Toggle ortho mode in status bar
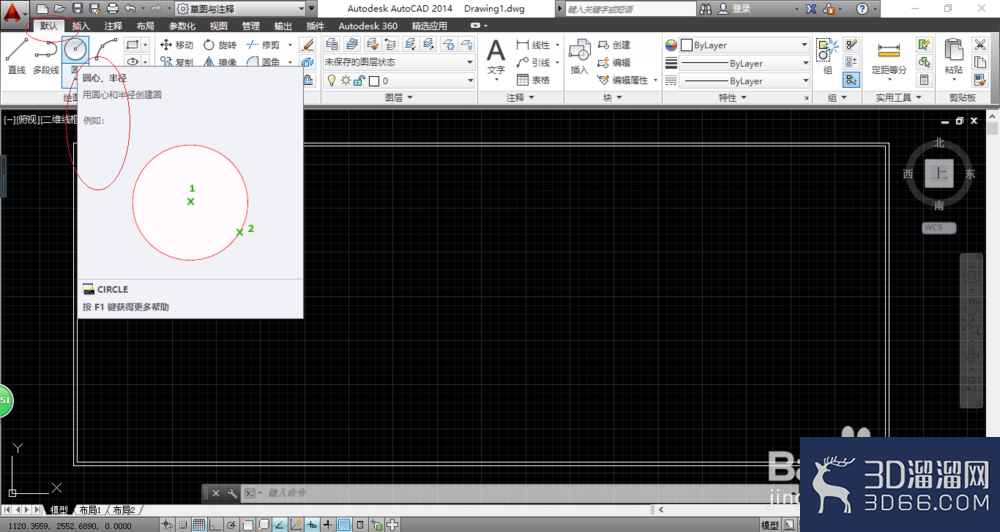This screenshot has width=1000, height=532. [215, 525]
